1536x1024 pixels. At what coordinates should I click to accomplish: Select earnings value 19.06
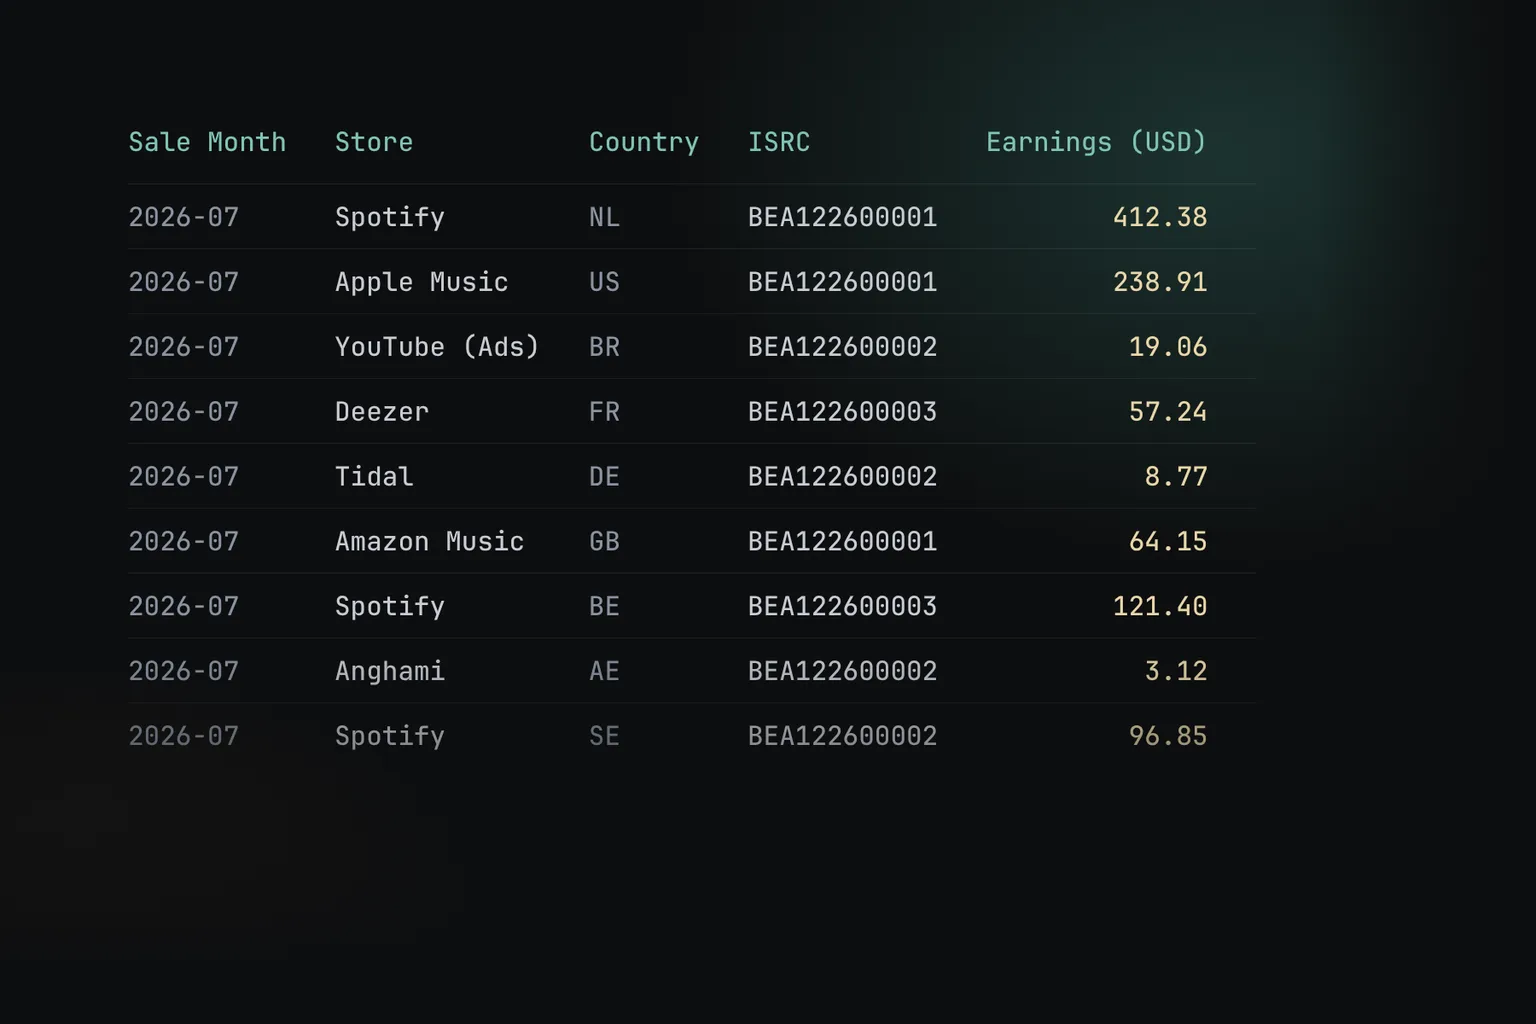[x=1168, y=347]
